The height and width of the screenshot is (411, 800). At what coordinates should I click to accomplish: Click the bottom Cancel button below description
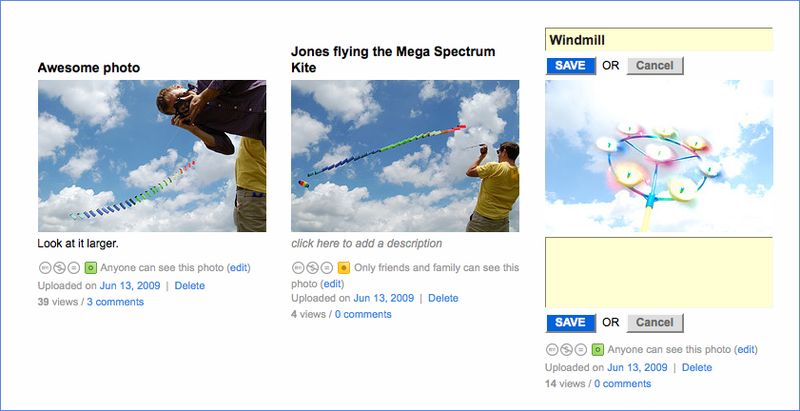coord(655,322)
